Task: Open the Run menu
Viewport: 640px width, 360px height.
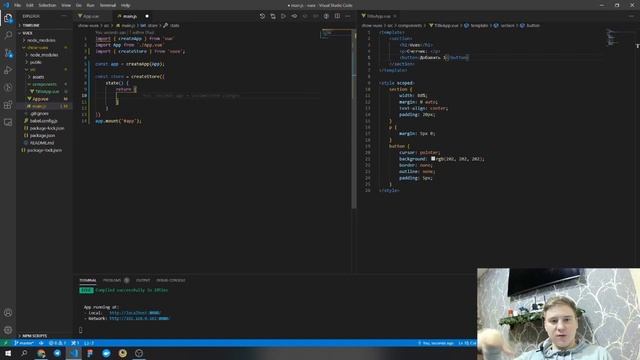Action: (91, 5)
